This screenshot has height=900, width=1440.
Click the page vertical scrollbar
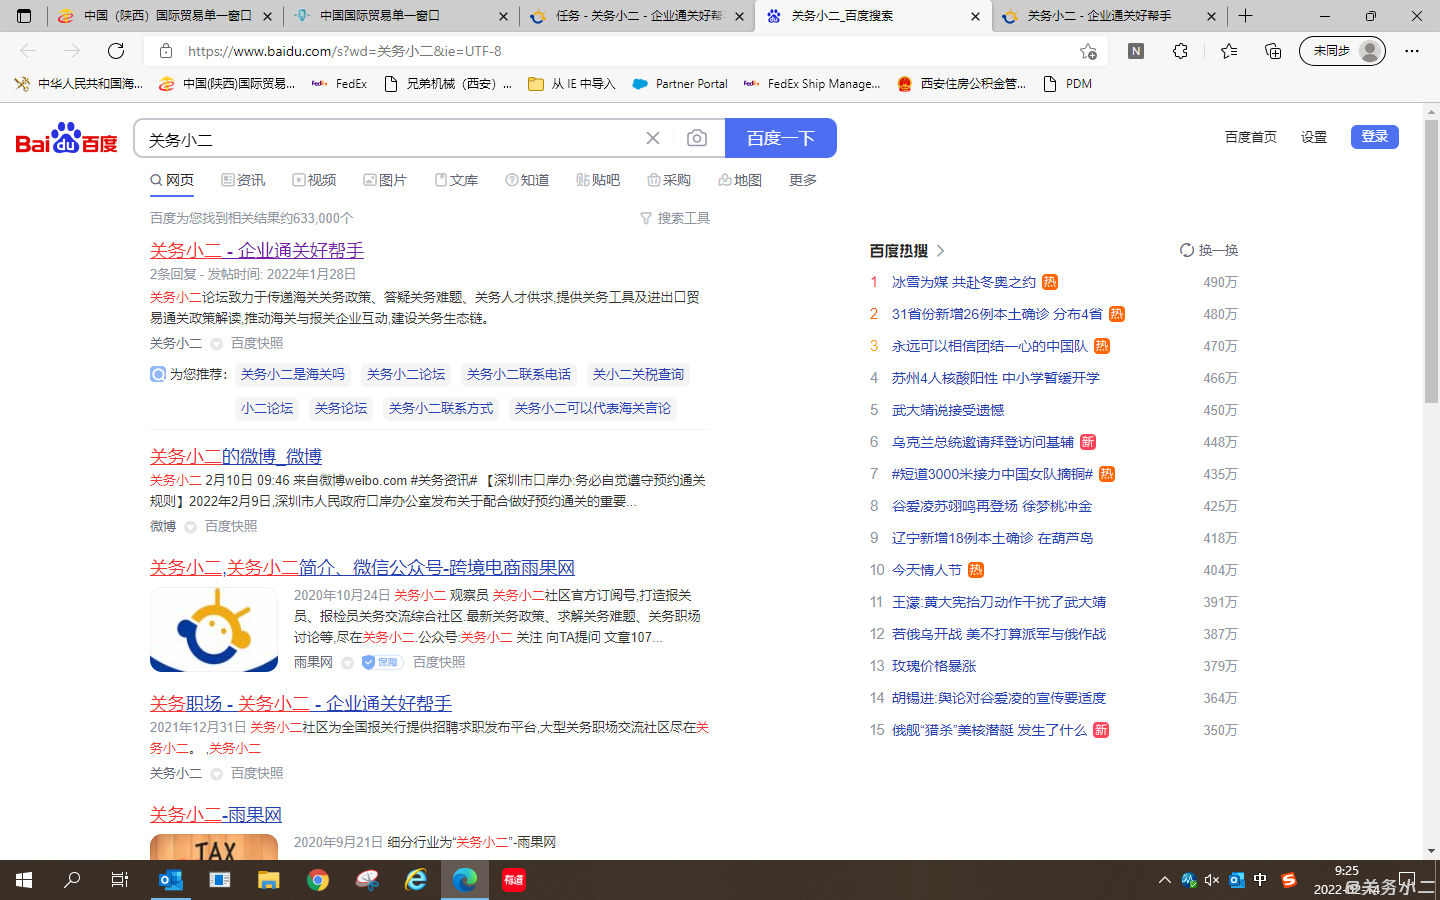(1431, 263)
